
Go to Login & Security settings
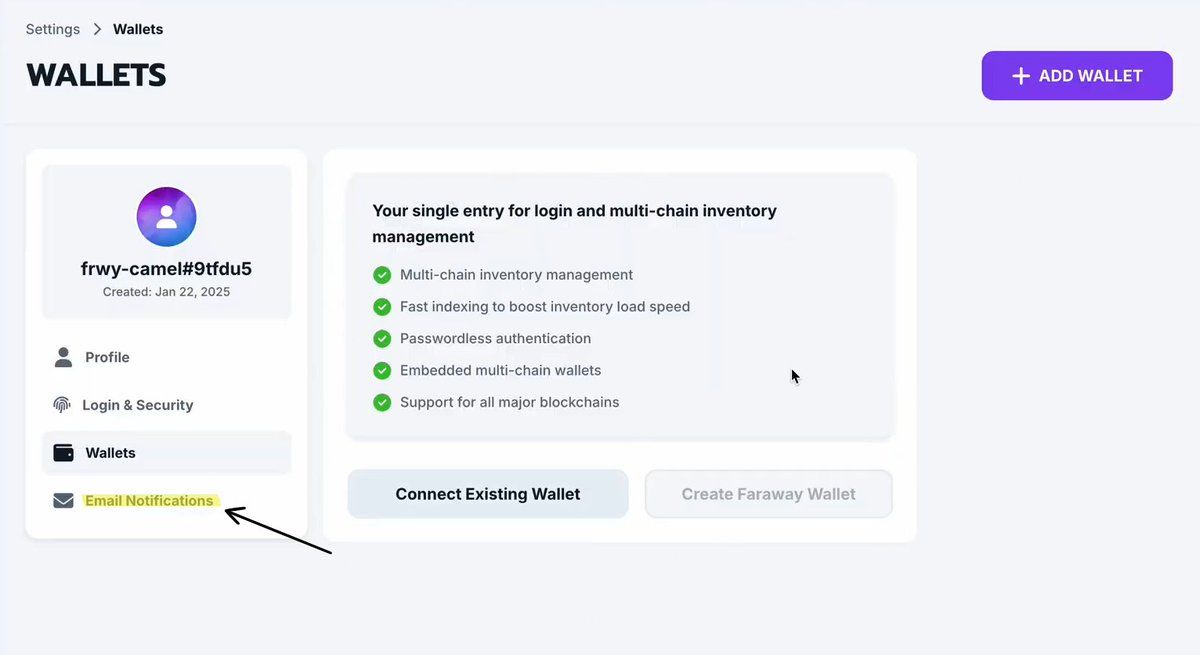coord(137,405)
